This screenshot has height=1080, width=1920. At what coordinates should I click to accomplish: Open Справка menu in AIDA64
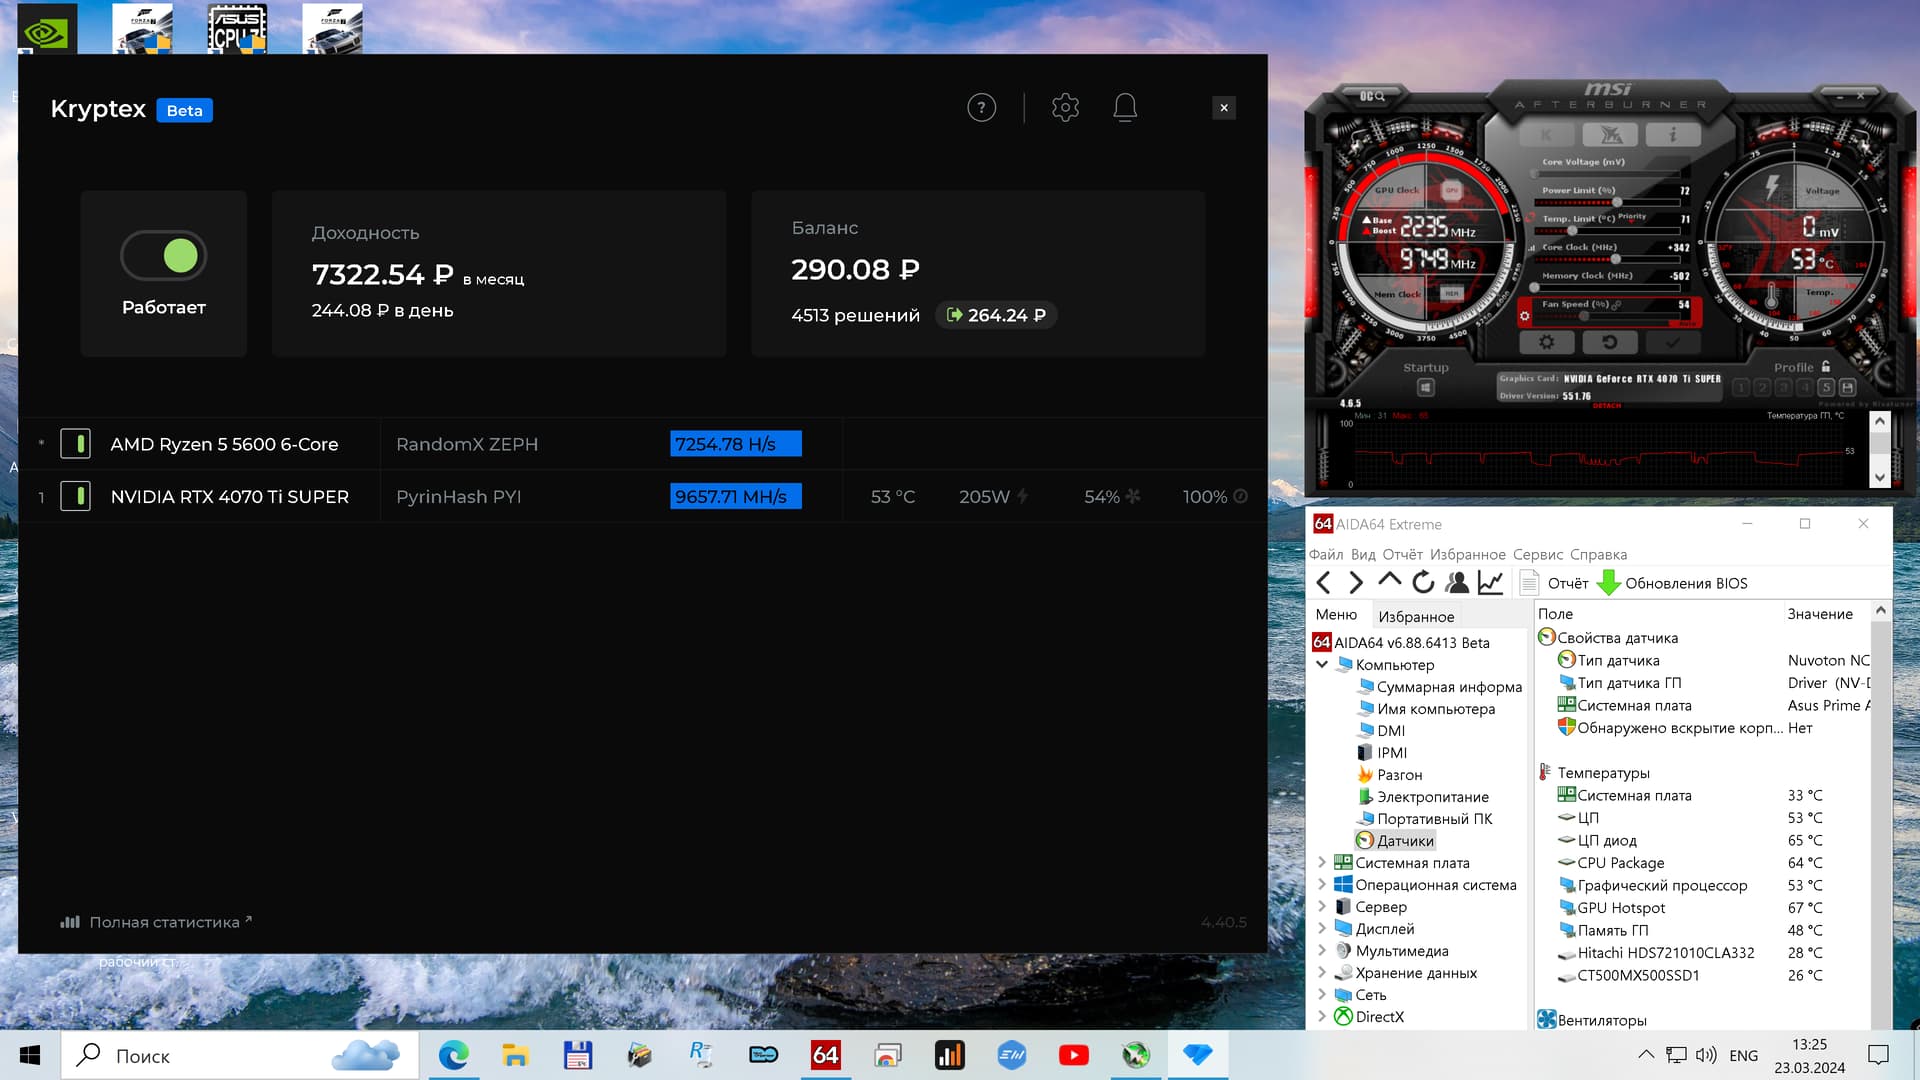[x=1598, y=554]
